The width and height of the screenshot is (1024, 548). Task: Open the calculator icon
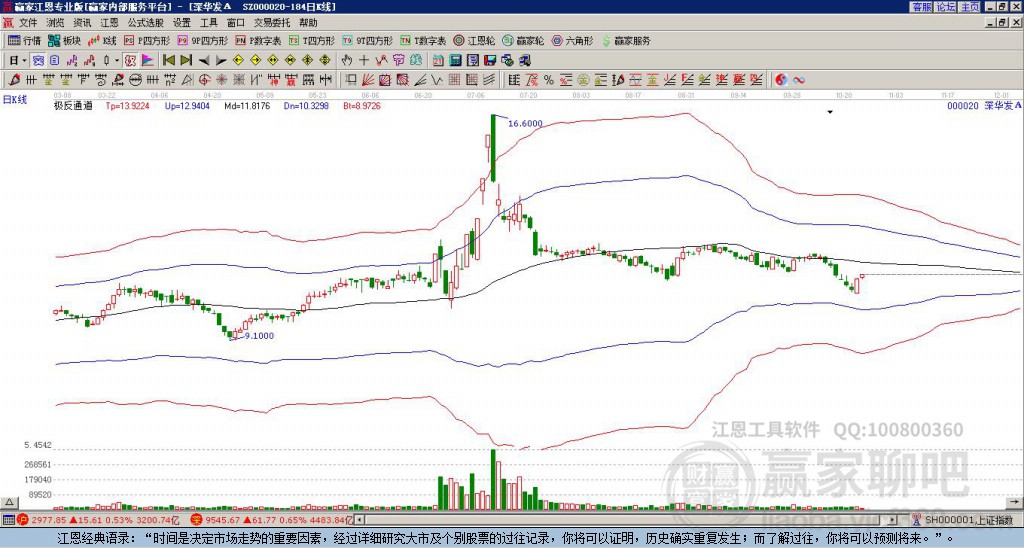[455, 61]
